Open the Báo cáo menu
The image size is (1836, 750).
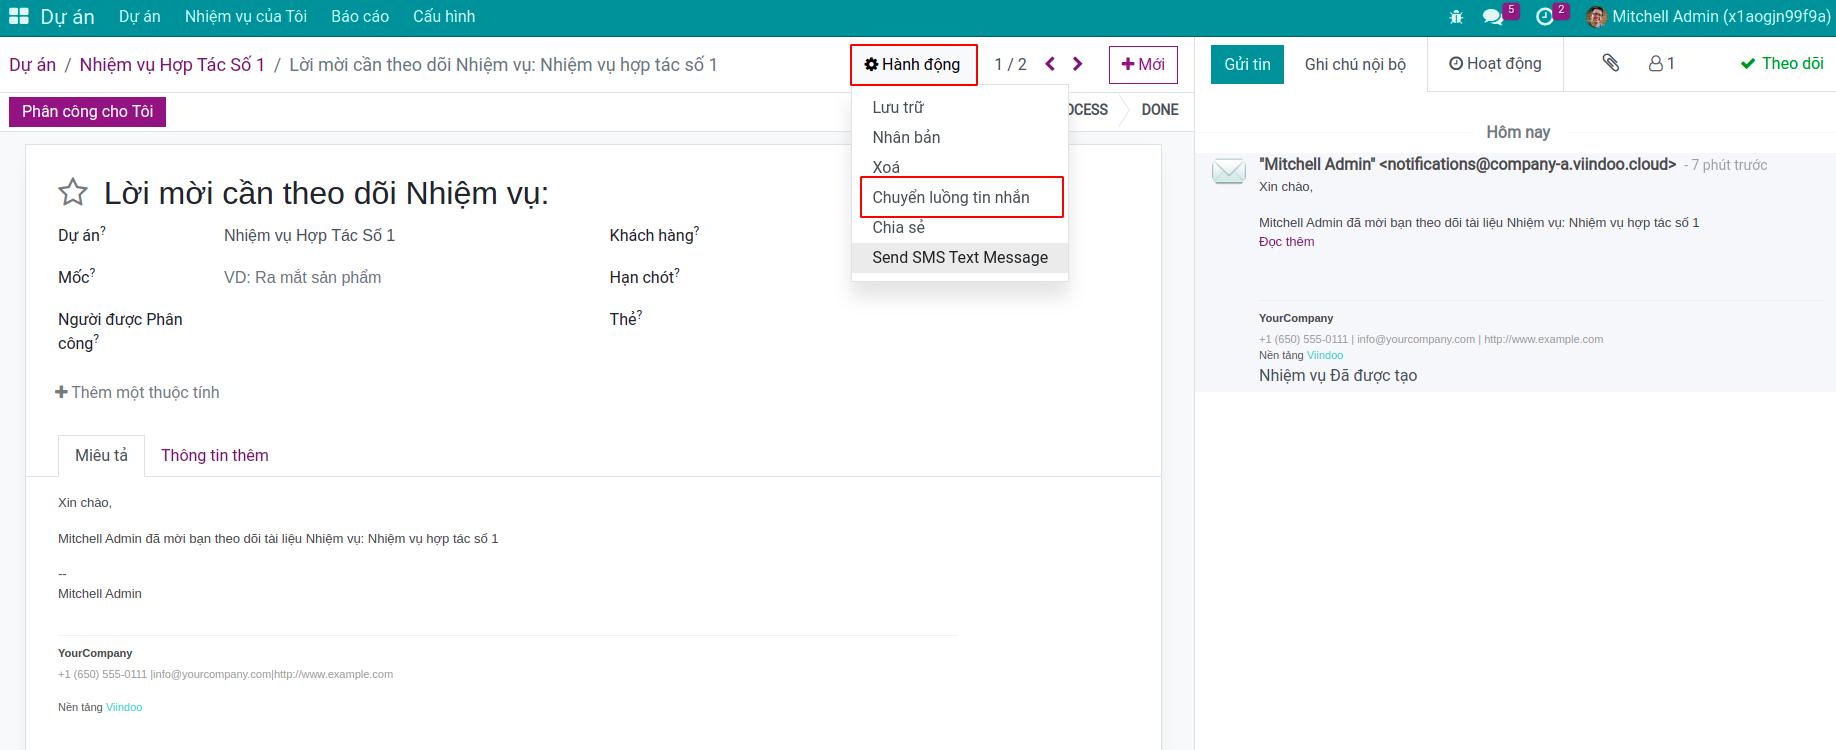click(x=360, y=17)
